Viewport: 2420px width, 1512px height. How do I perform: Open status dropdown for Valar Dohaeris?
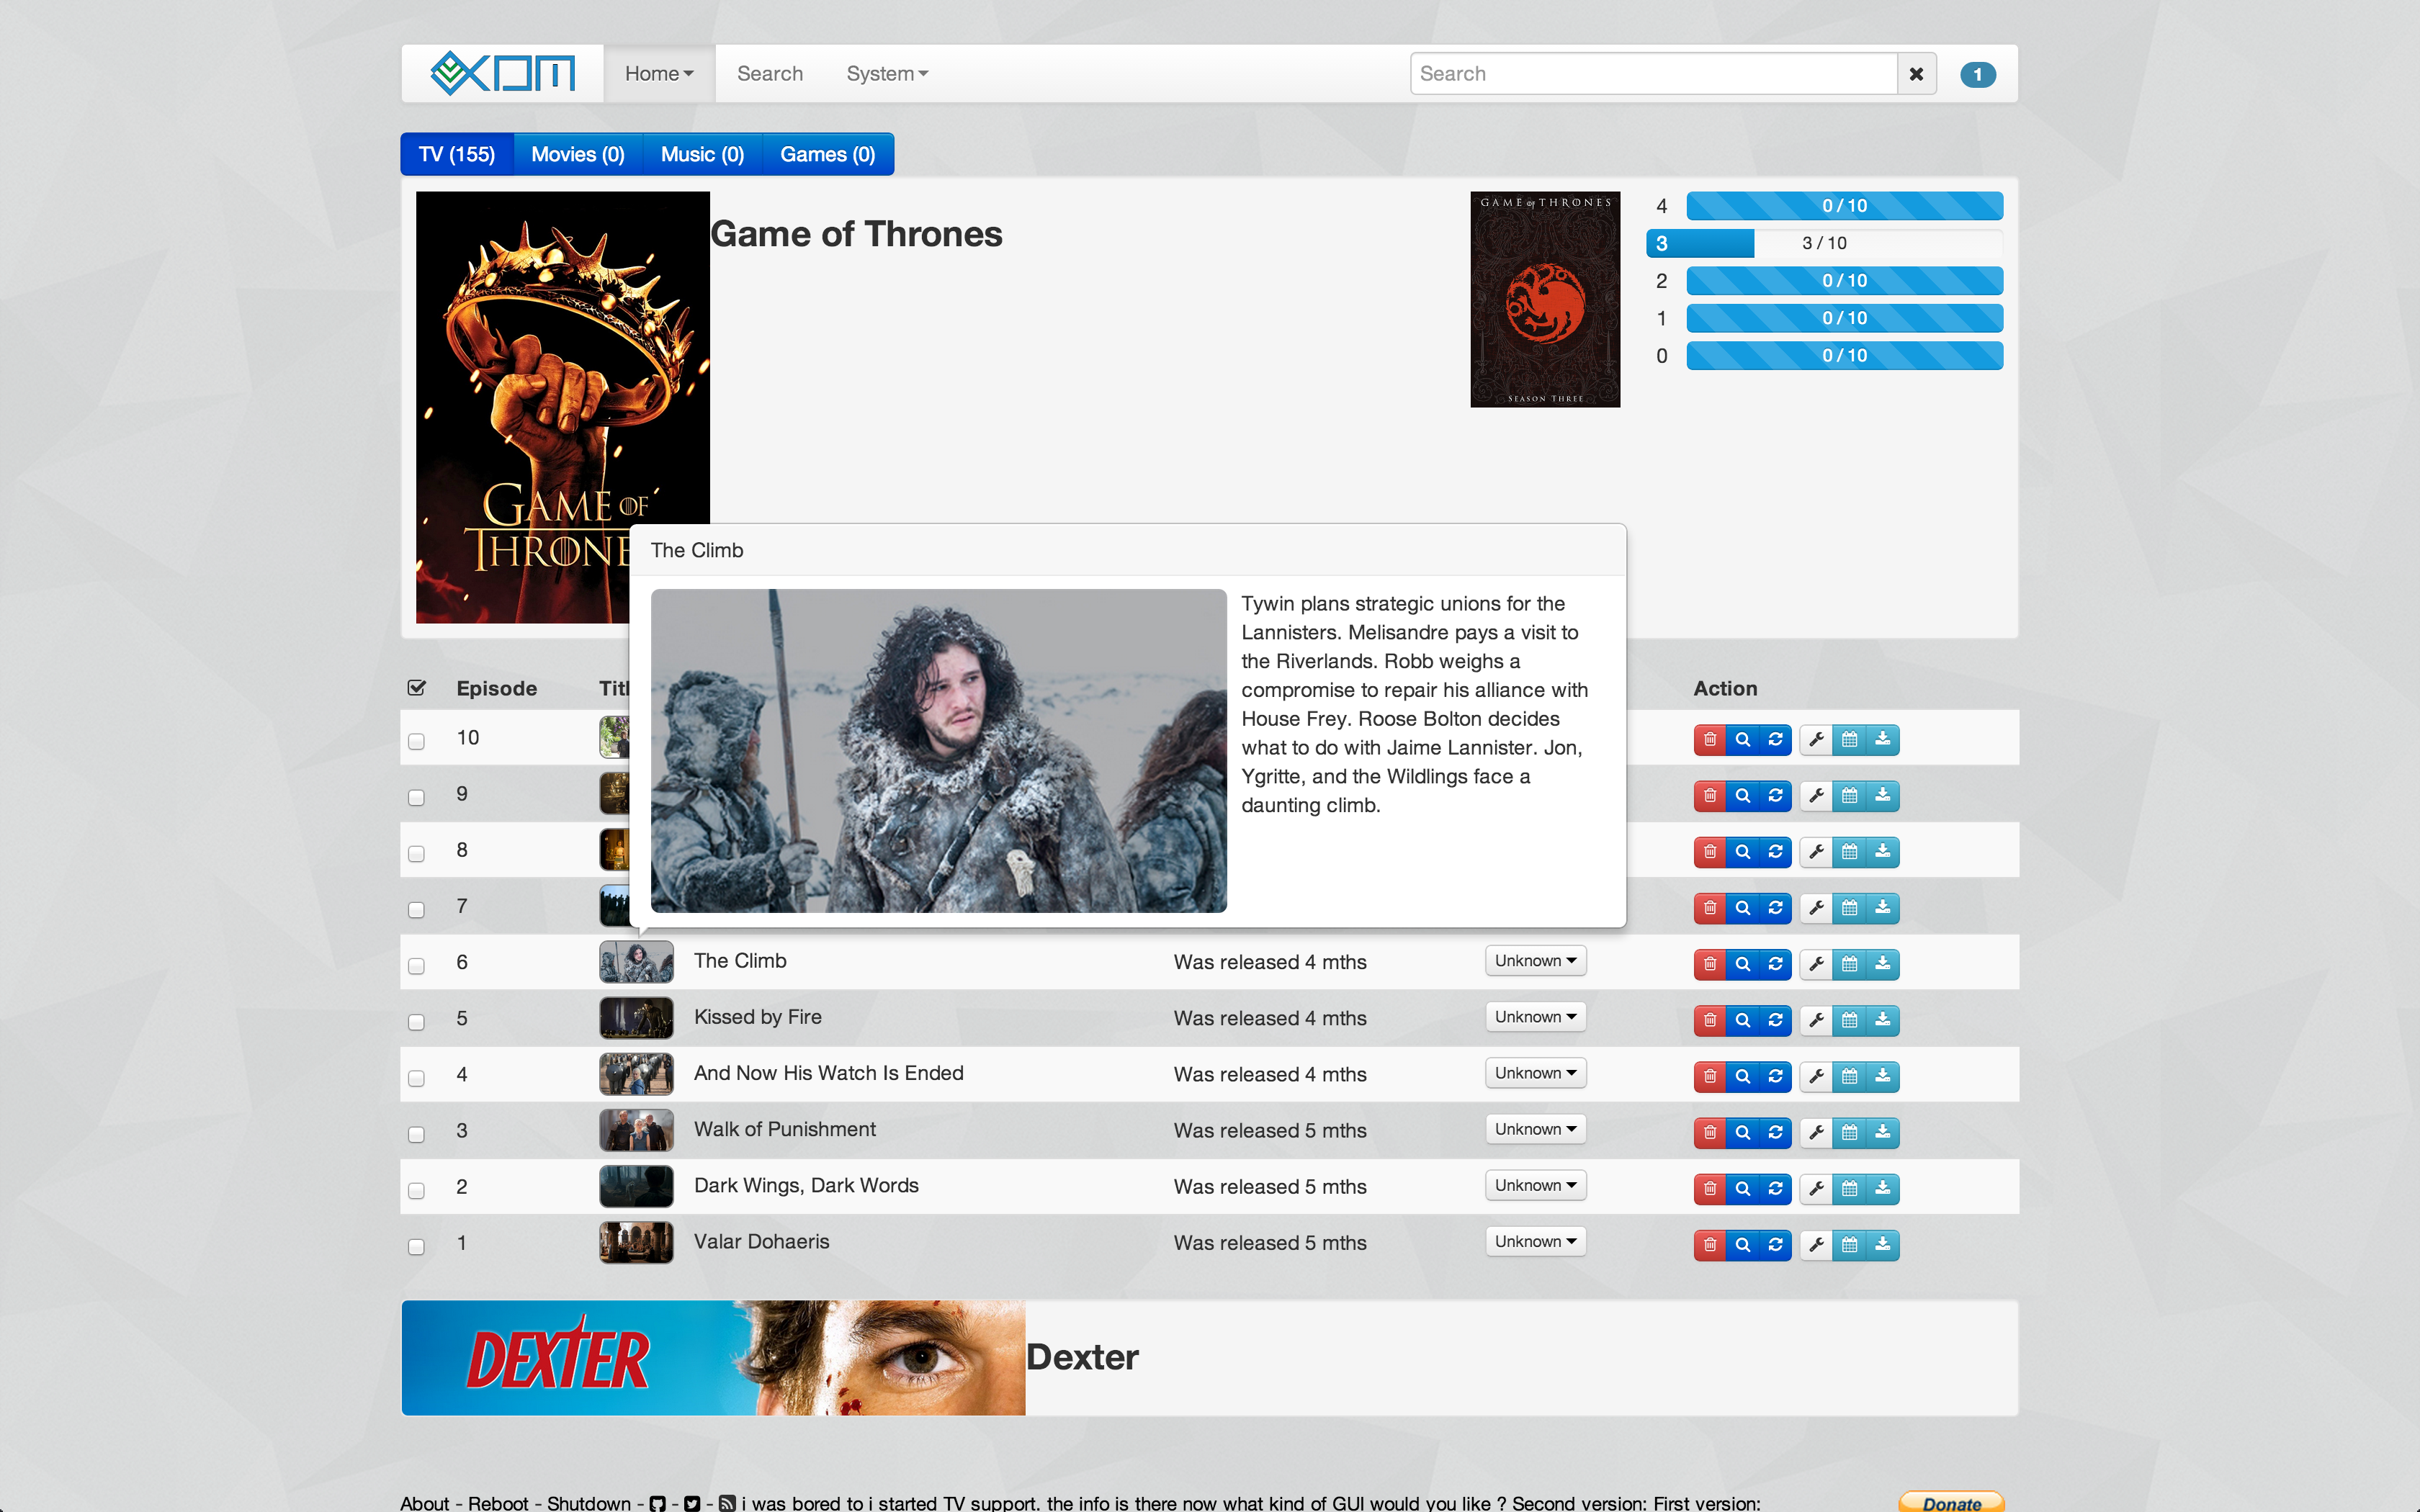pyautogui.click(x=1535, y=1241)
